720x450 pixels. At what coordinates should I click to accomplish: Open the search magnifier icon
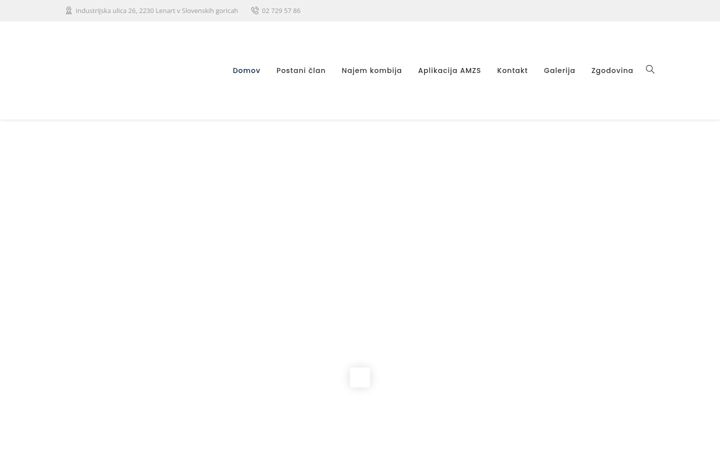point(650,69)
